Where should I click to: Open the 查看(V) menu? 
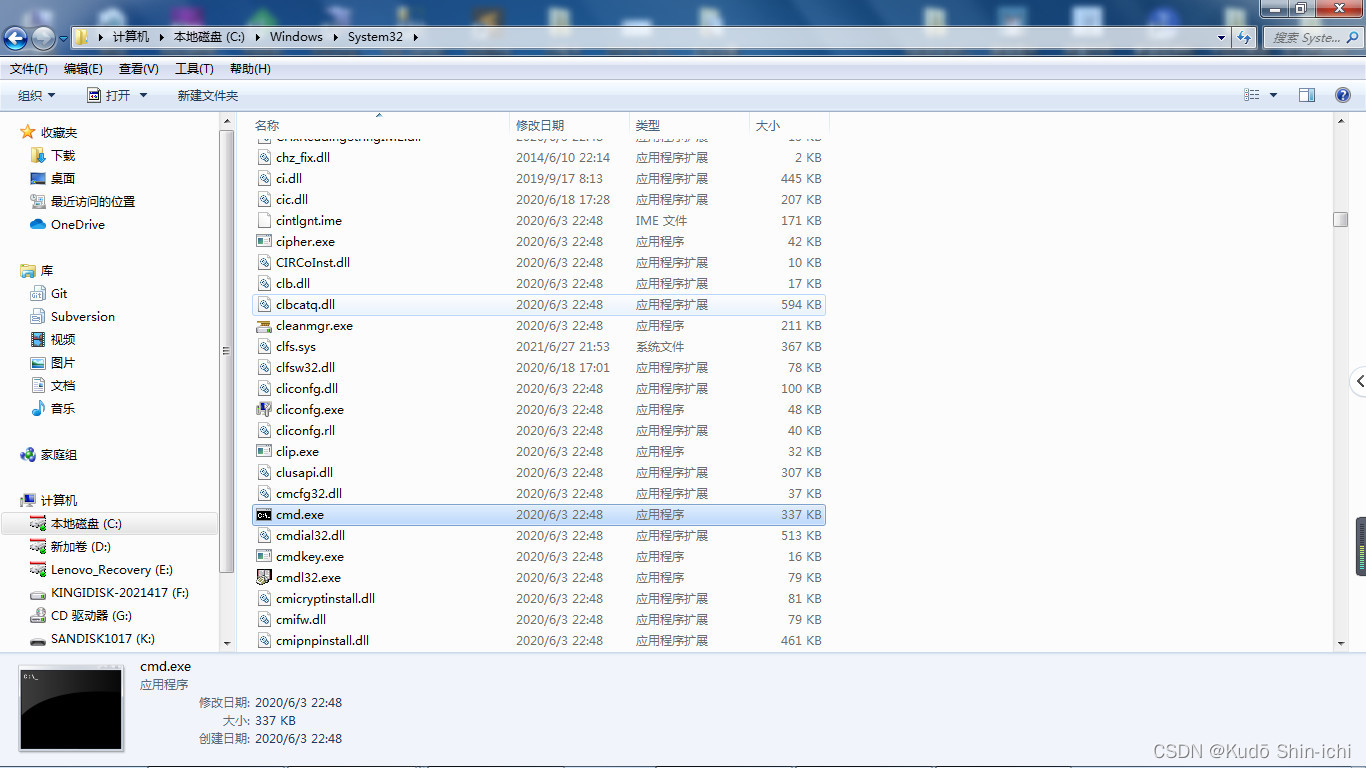[x=138, y=69]
